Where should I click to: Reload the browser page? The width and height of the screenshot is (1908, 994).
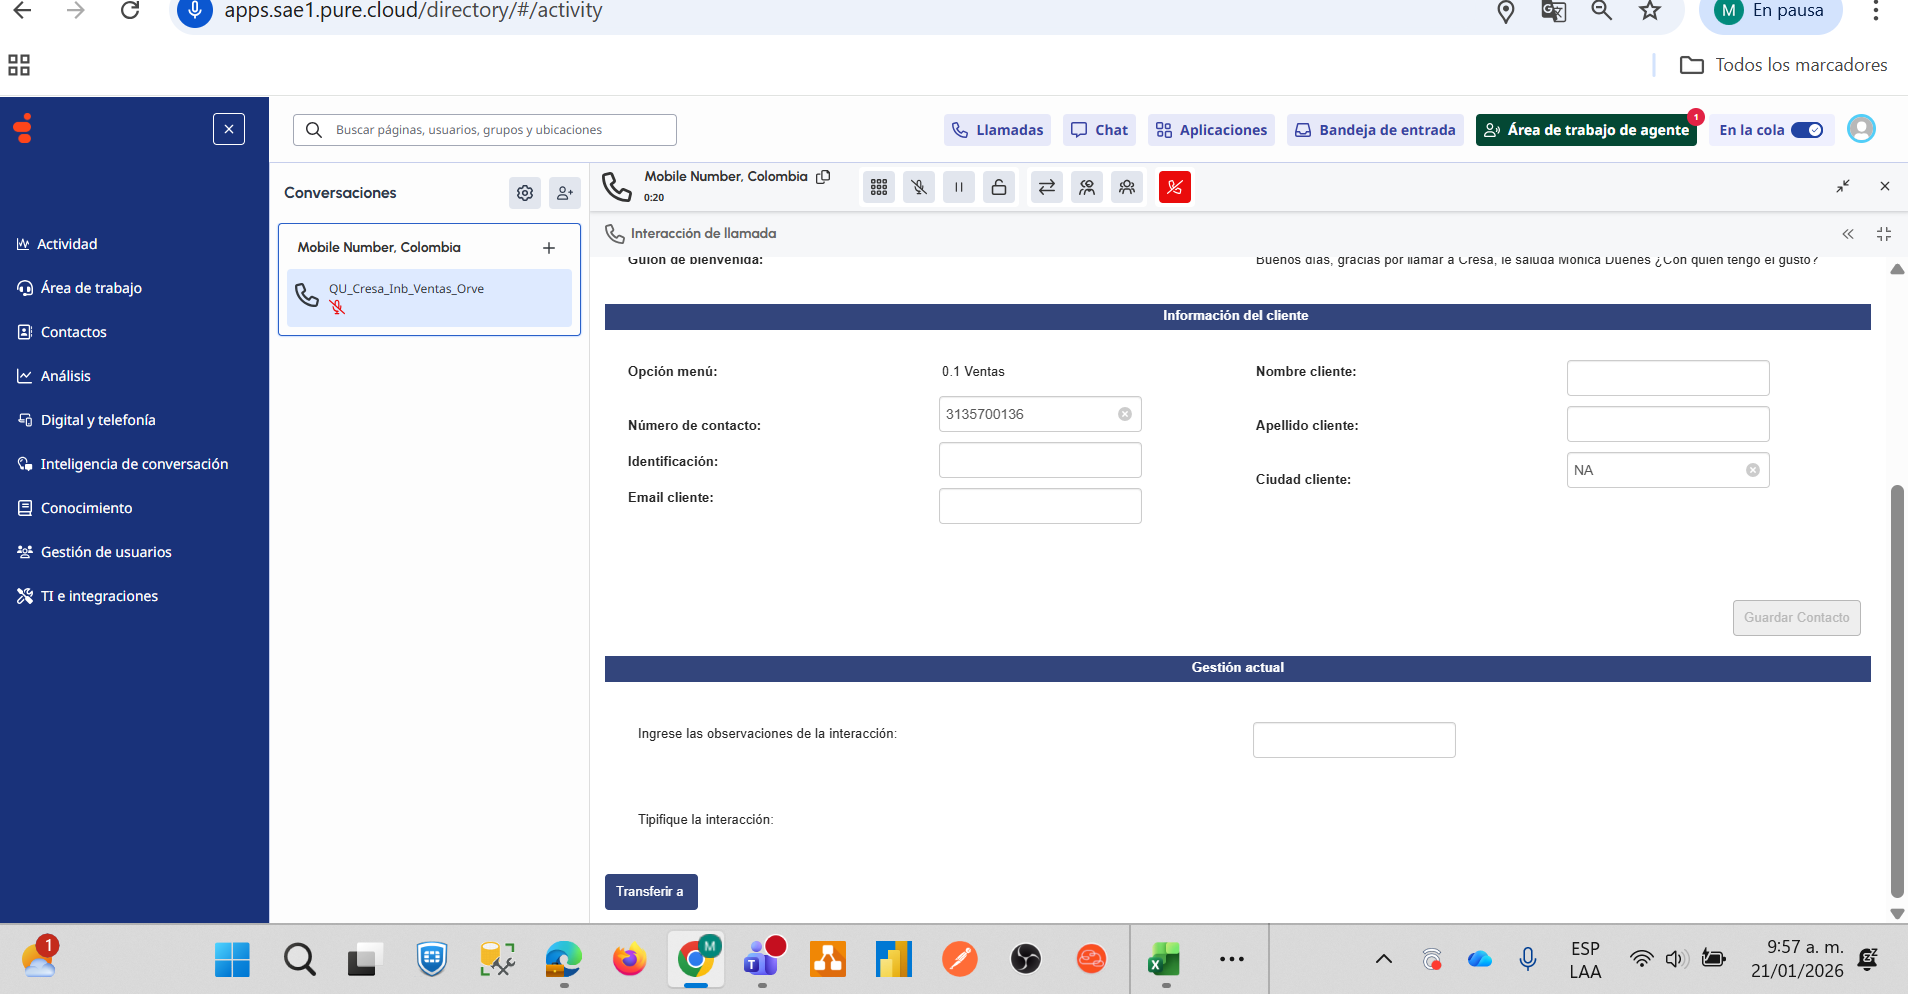130,11
